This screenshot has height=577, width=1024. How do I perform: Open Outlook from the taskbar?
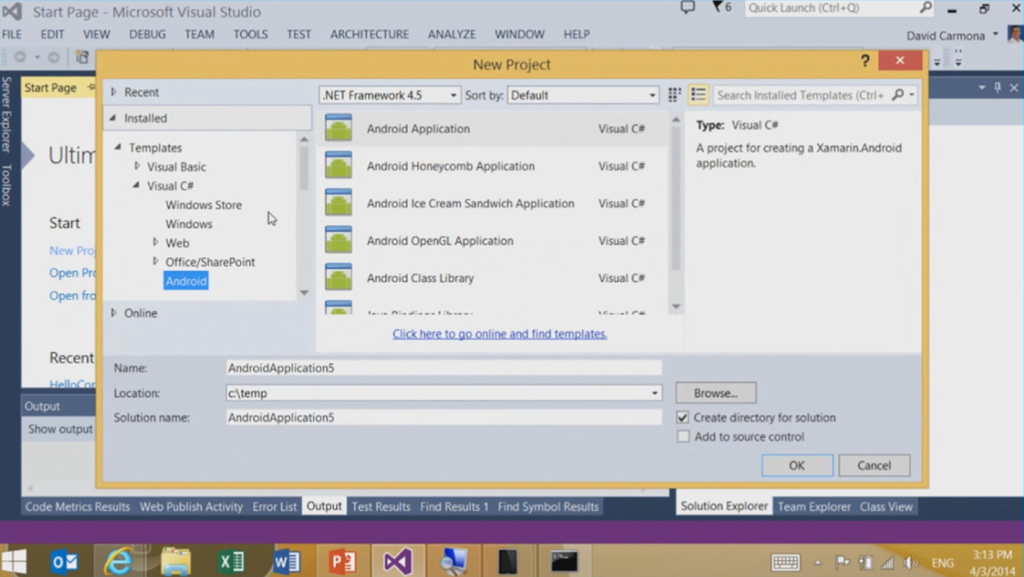tap(64, 561)
